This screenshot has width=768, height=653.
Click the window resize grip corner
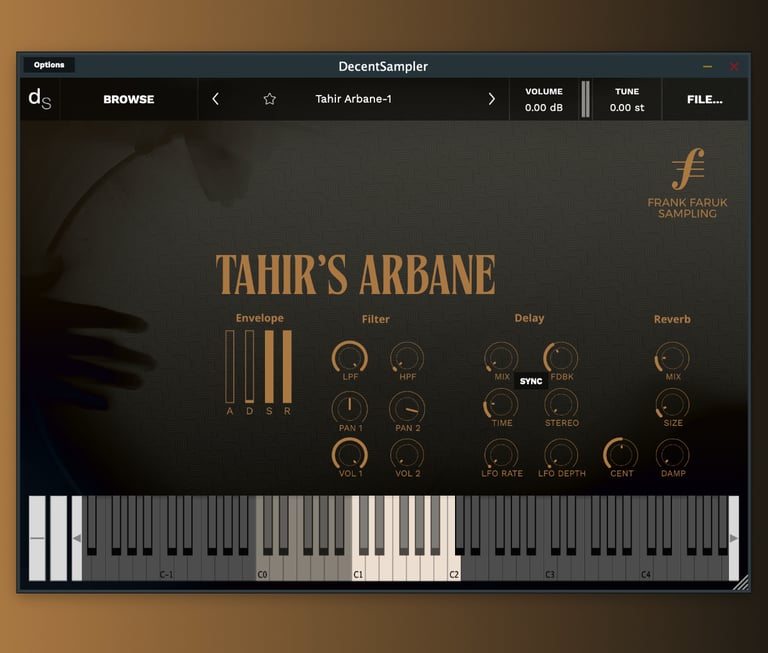(741, 583)
